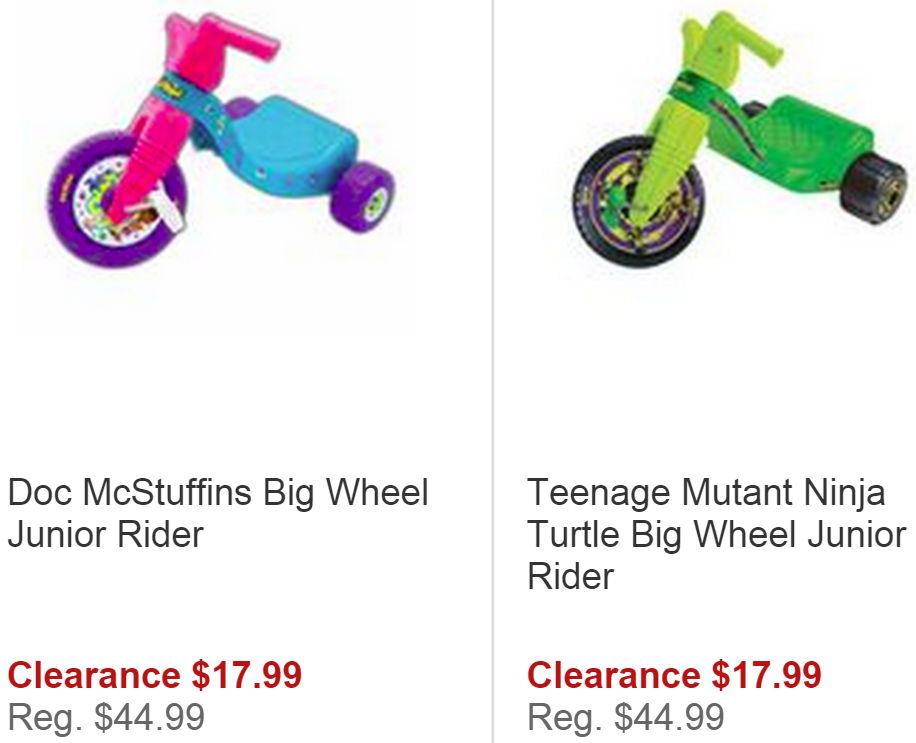Click the pink handlebars of the Doc McStuffins trike

tap(222, 35)
